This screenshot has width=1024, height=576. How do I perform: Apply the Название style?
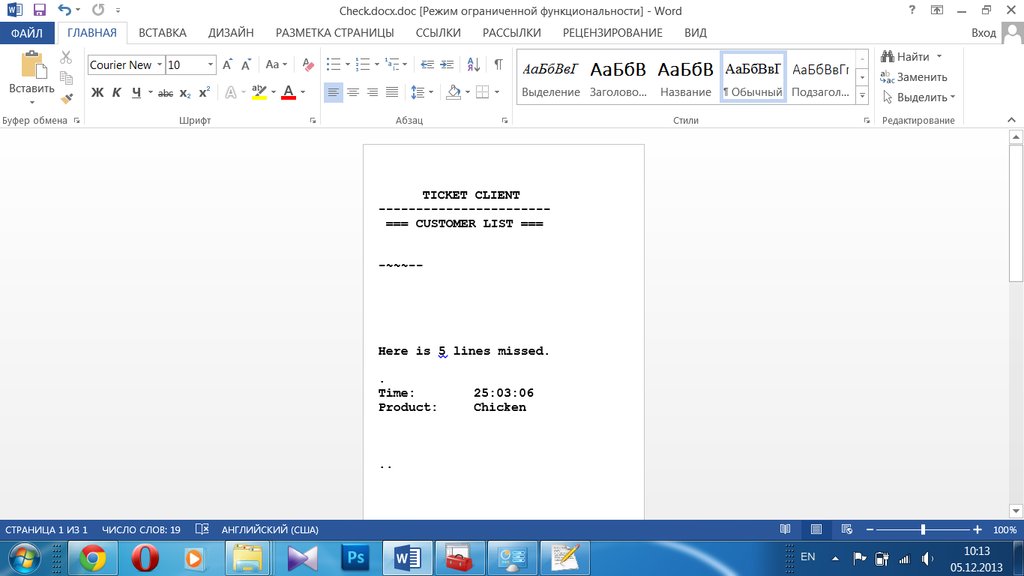tap(685, 78)
